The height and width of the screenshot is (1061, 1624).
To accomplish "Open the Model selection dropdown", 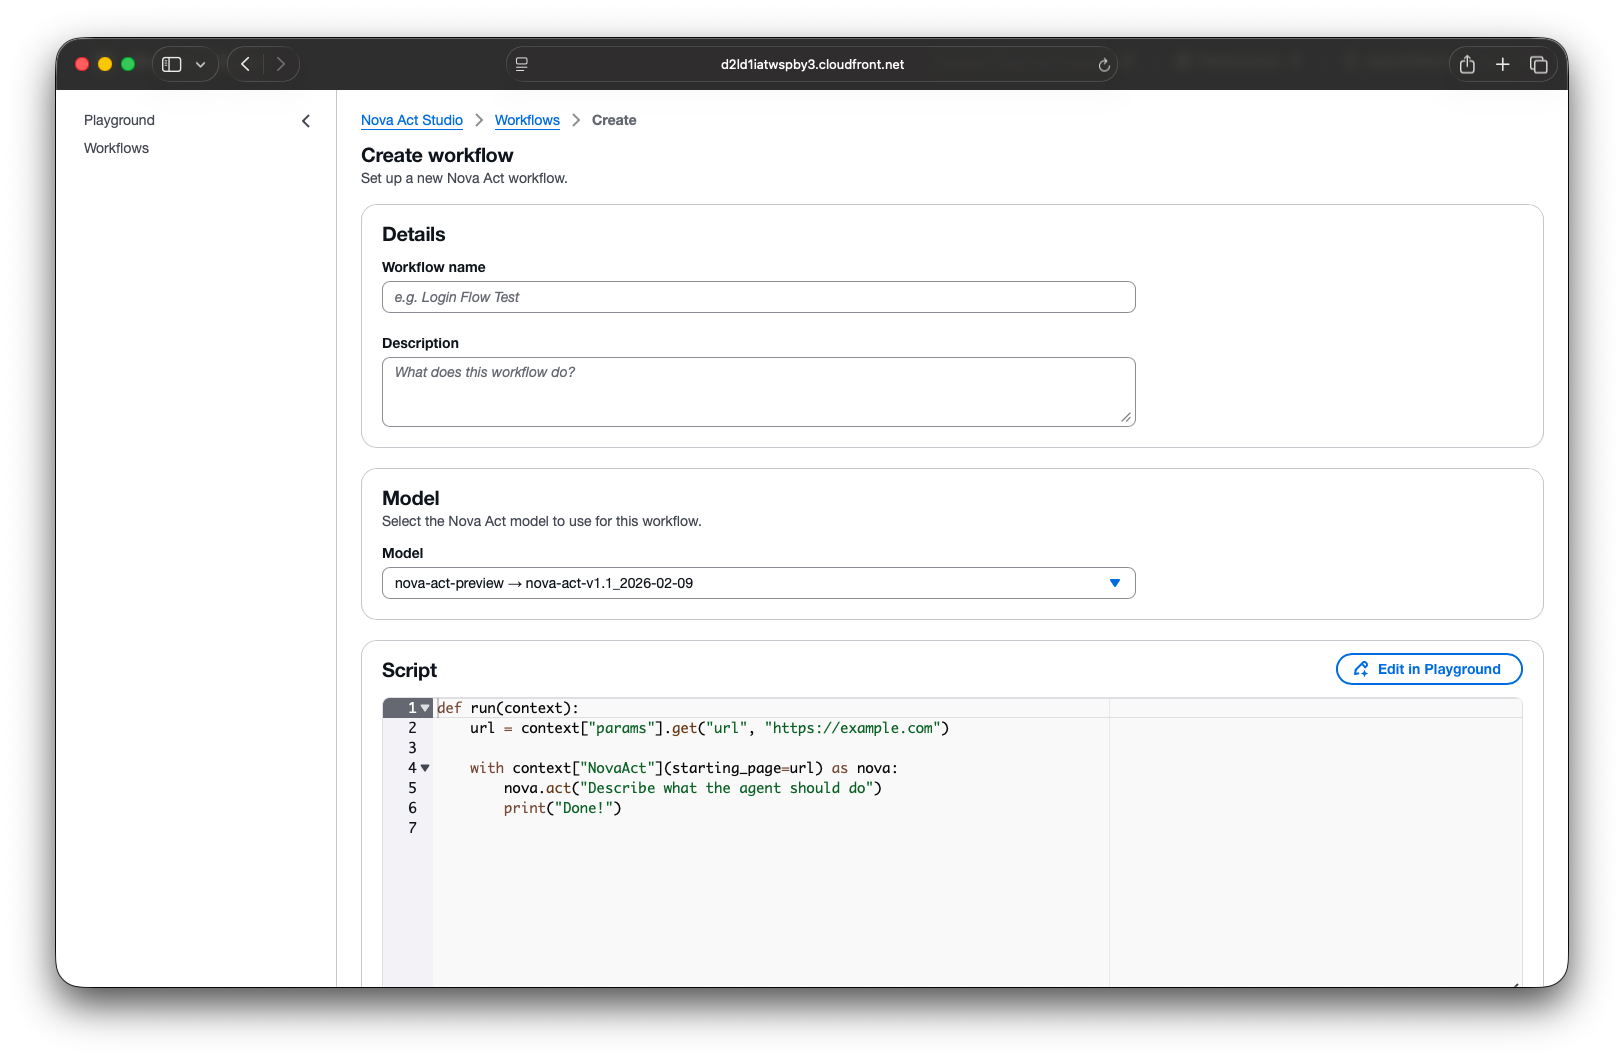I will (759, 583).
